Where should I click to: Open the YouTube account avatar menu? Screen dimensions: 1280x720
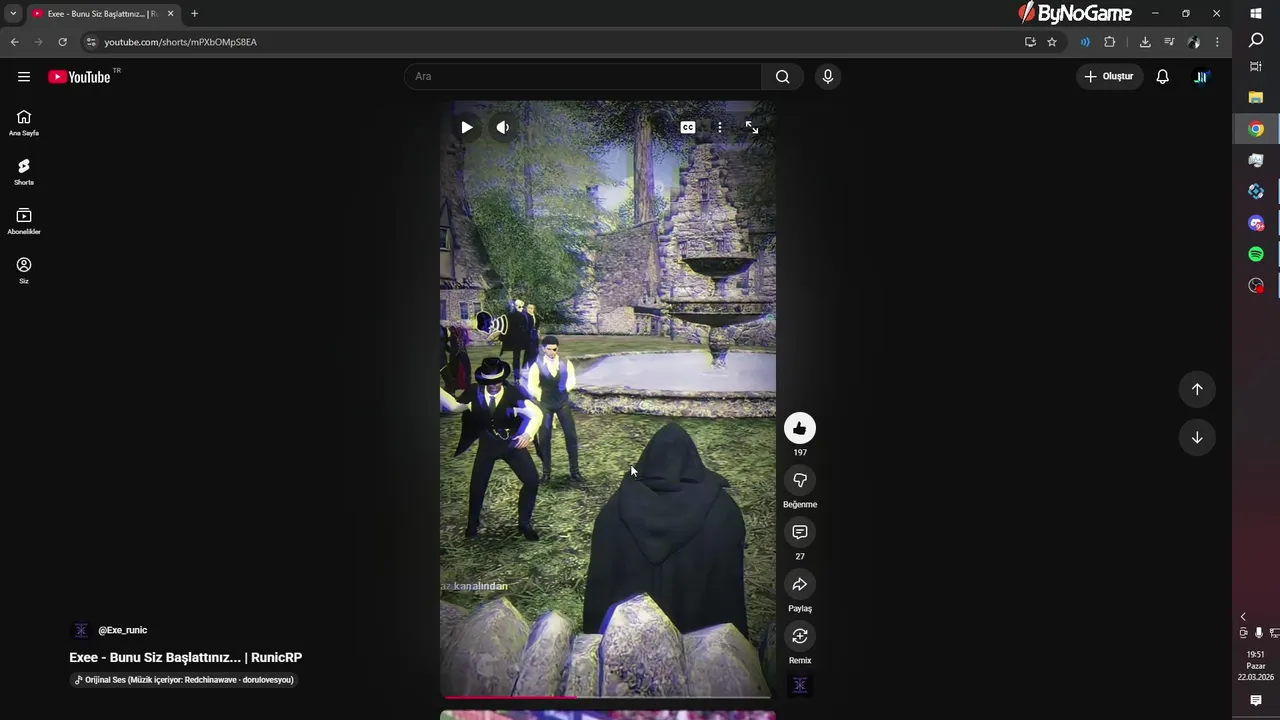click(1201, 76)
